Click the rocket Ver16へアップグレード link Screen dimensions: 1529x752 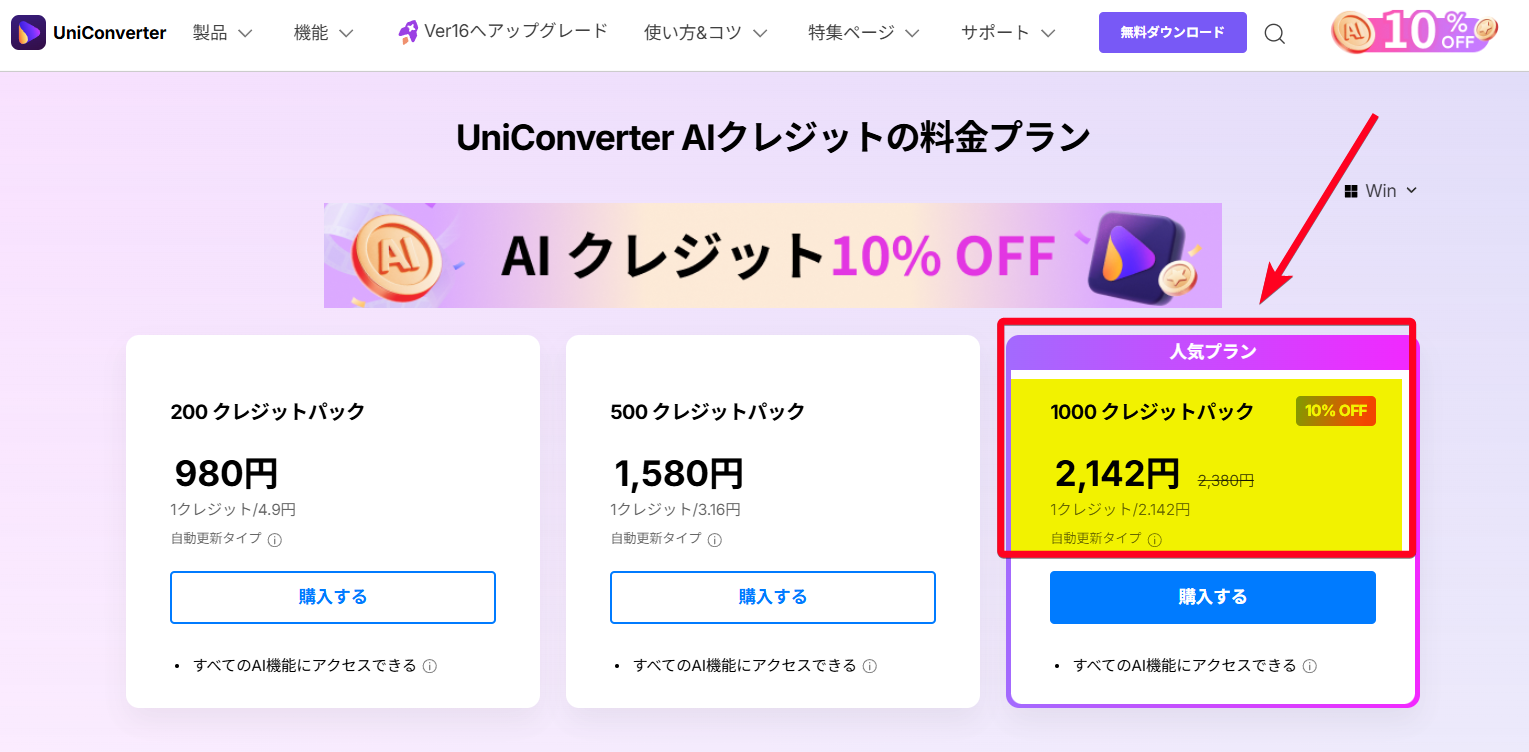tap(502, 32)
